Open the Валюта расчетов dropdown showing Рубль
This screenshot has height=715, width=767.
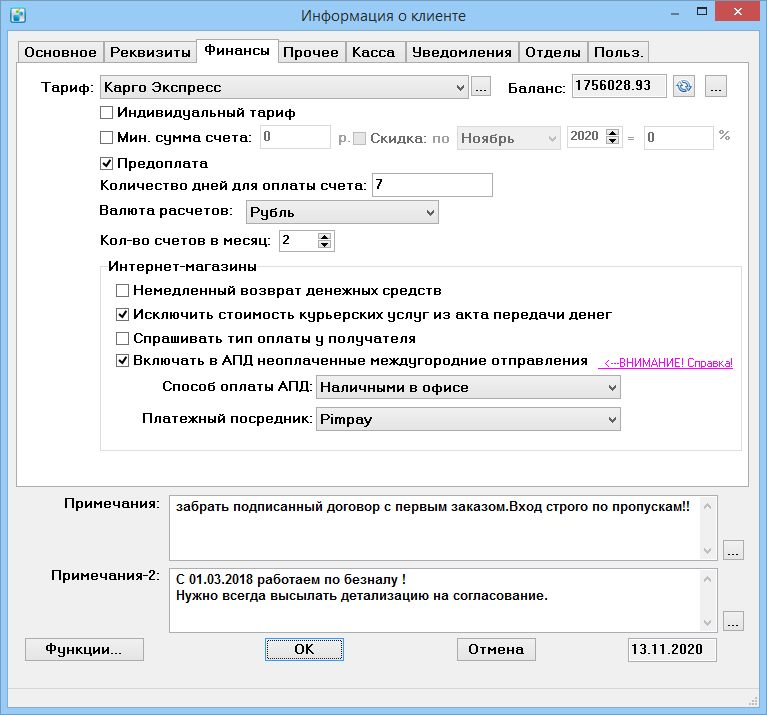point(342,212)
